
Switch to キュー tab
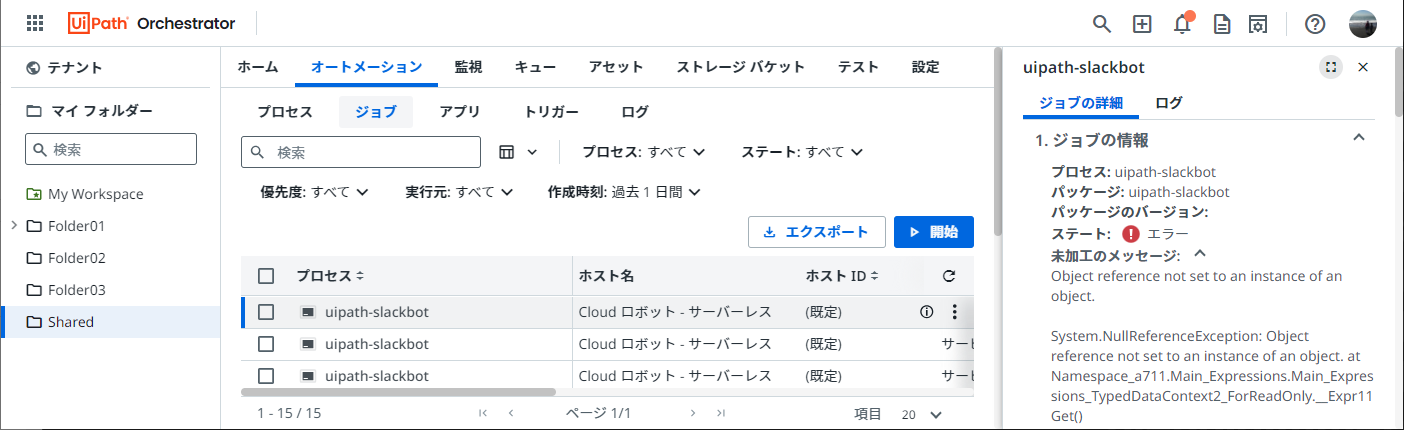point(536,67)
